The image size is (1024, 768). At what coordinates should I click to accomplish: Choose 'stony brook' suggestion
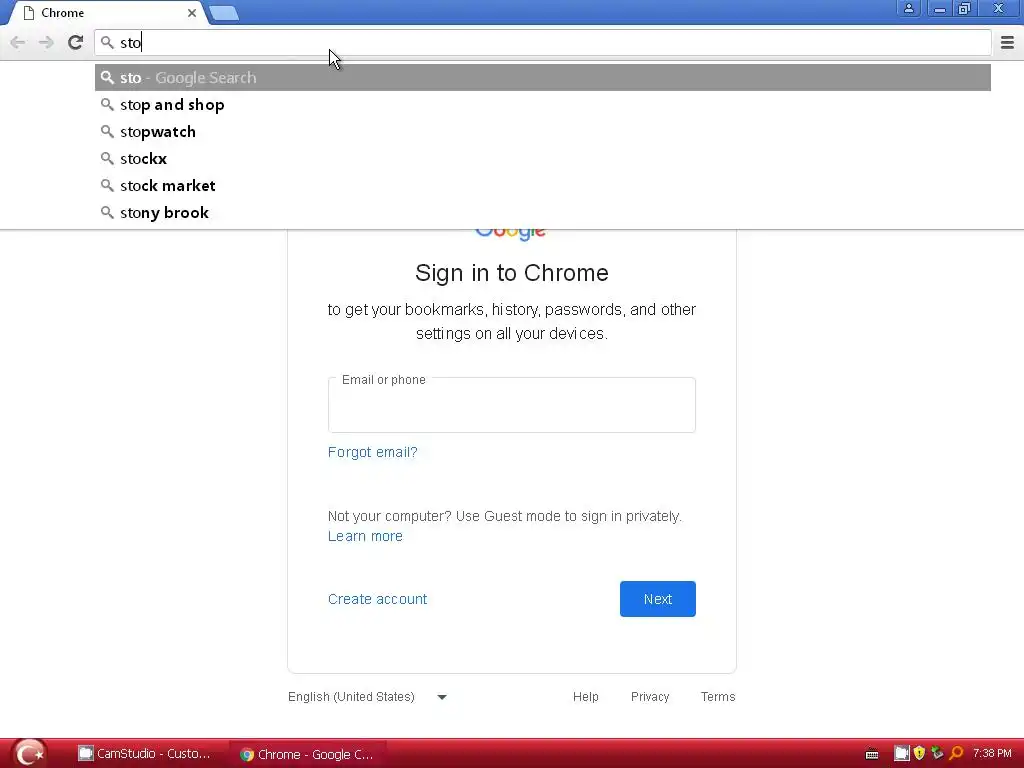tap(543, 212)
